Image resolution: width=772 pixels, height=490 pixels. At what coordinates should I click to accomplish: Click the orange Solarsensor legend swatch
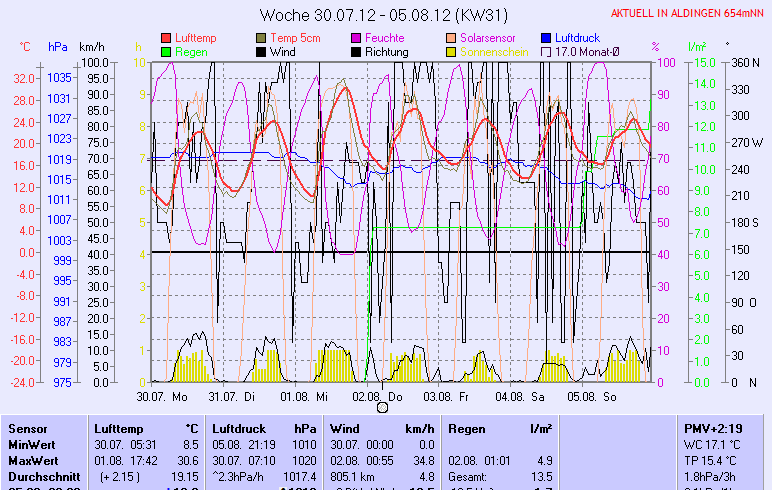[x=451, y=38]
